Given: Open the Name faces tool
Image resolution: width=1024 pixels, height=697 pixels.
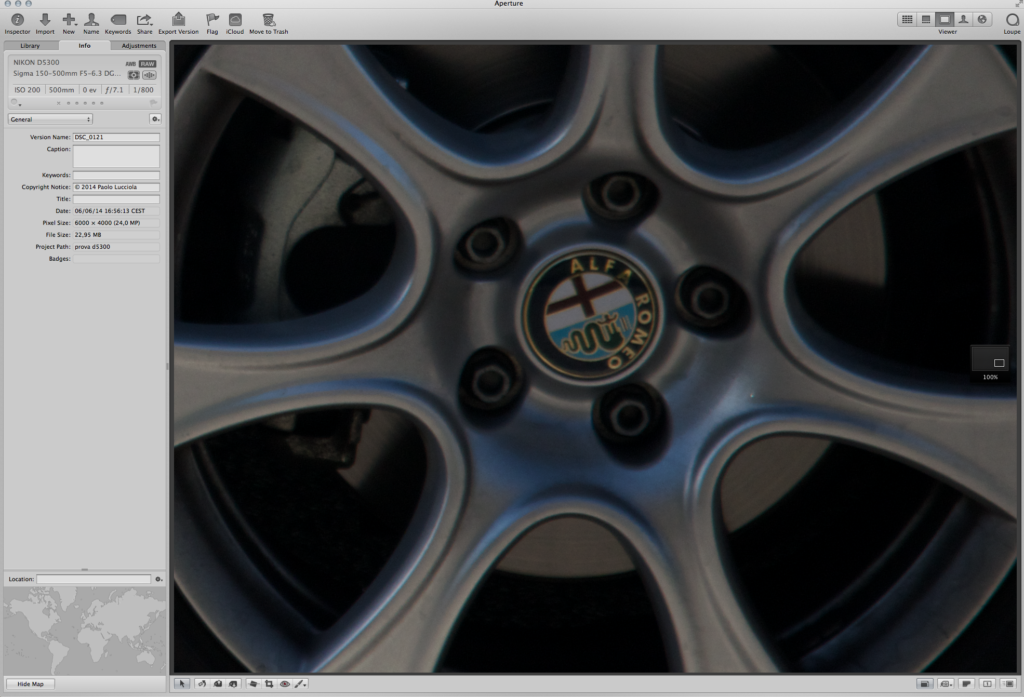Looking at the screenshot, I should click(x=91, y=24).
